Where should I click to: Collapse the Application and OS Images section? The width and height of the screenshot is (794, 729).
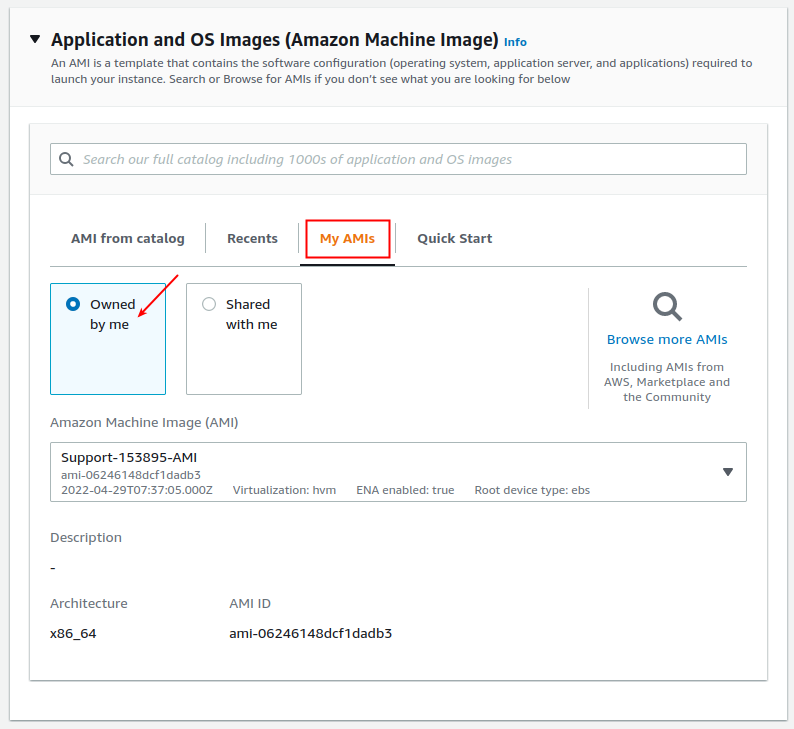35,39
